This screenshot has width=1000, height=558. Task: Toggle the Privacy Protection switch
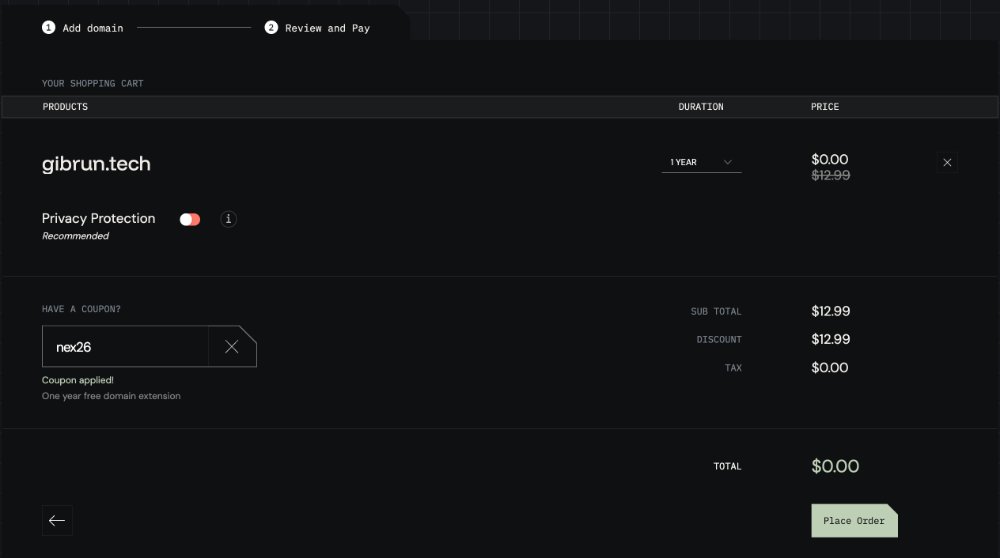pos(190,219)
